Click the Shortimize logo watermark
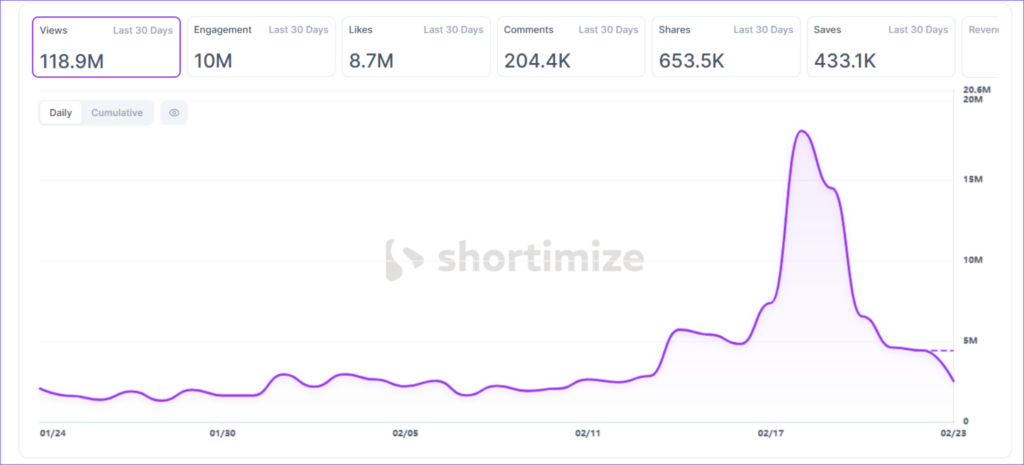The image size is (1024, 465). point(515,259)
